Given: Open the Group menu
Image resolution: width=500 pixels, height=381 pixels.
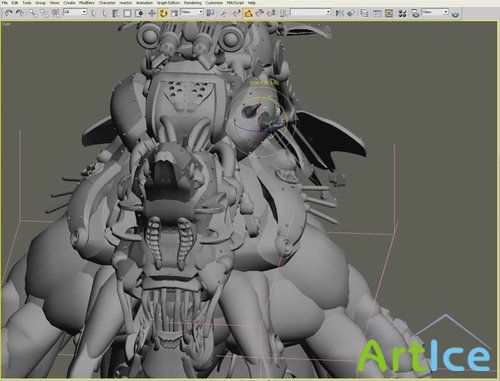Looking at the screenshot, I should pos(40,3).
